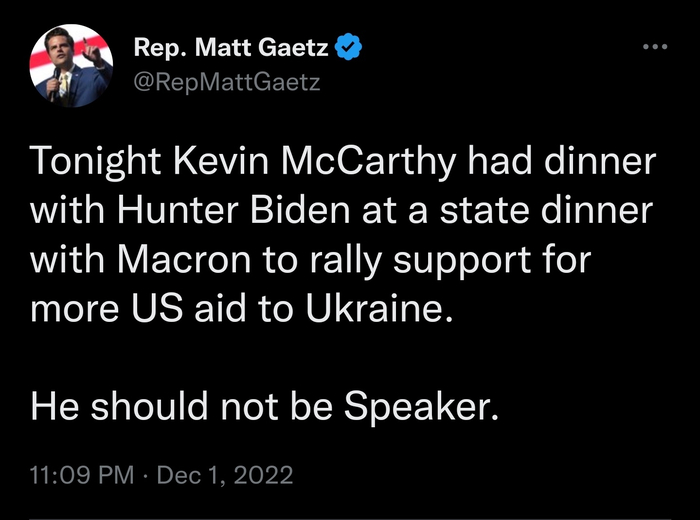700x520 pixels.
Task: Click the blue verified checkmark badge
Action: 349,47
